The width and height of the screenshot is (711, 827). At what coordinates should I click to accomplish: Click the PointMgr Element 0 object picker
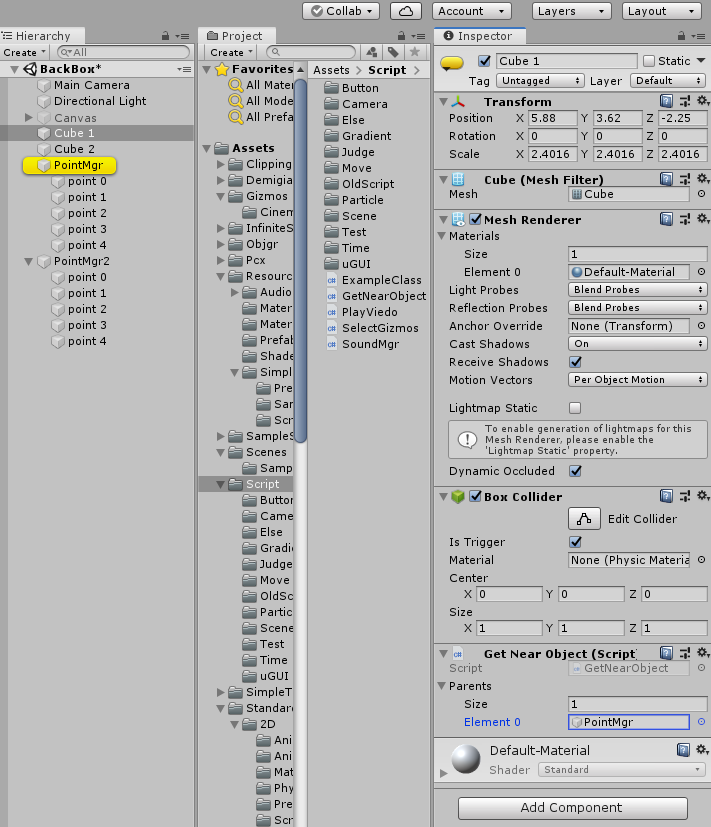coord(702,722)
